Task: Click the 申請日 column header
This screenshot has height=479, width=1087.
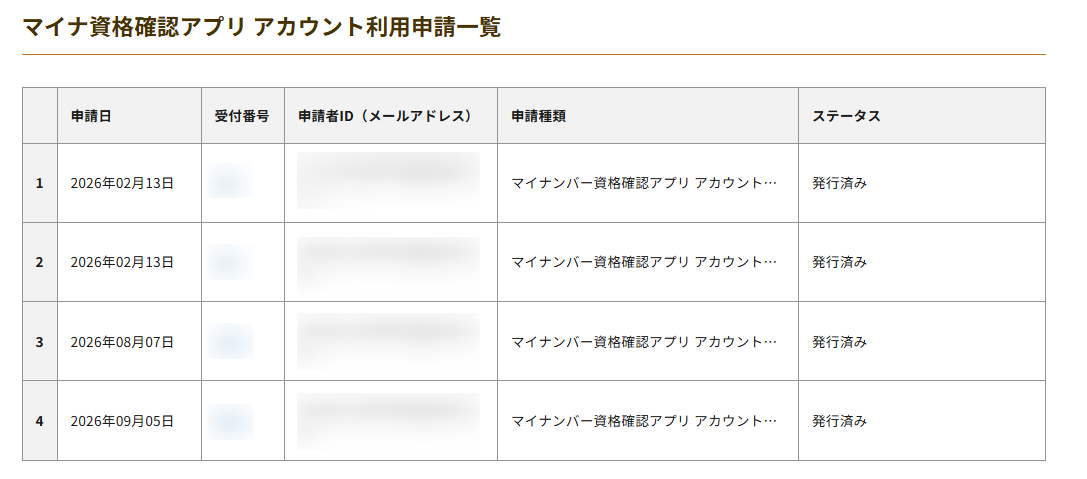Action: point(91,116)
